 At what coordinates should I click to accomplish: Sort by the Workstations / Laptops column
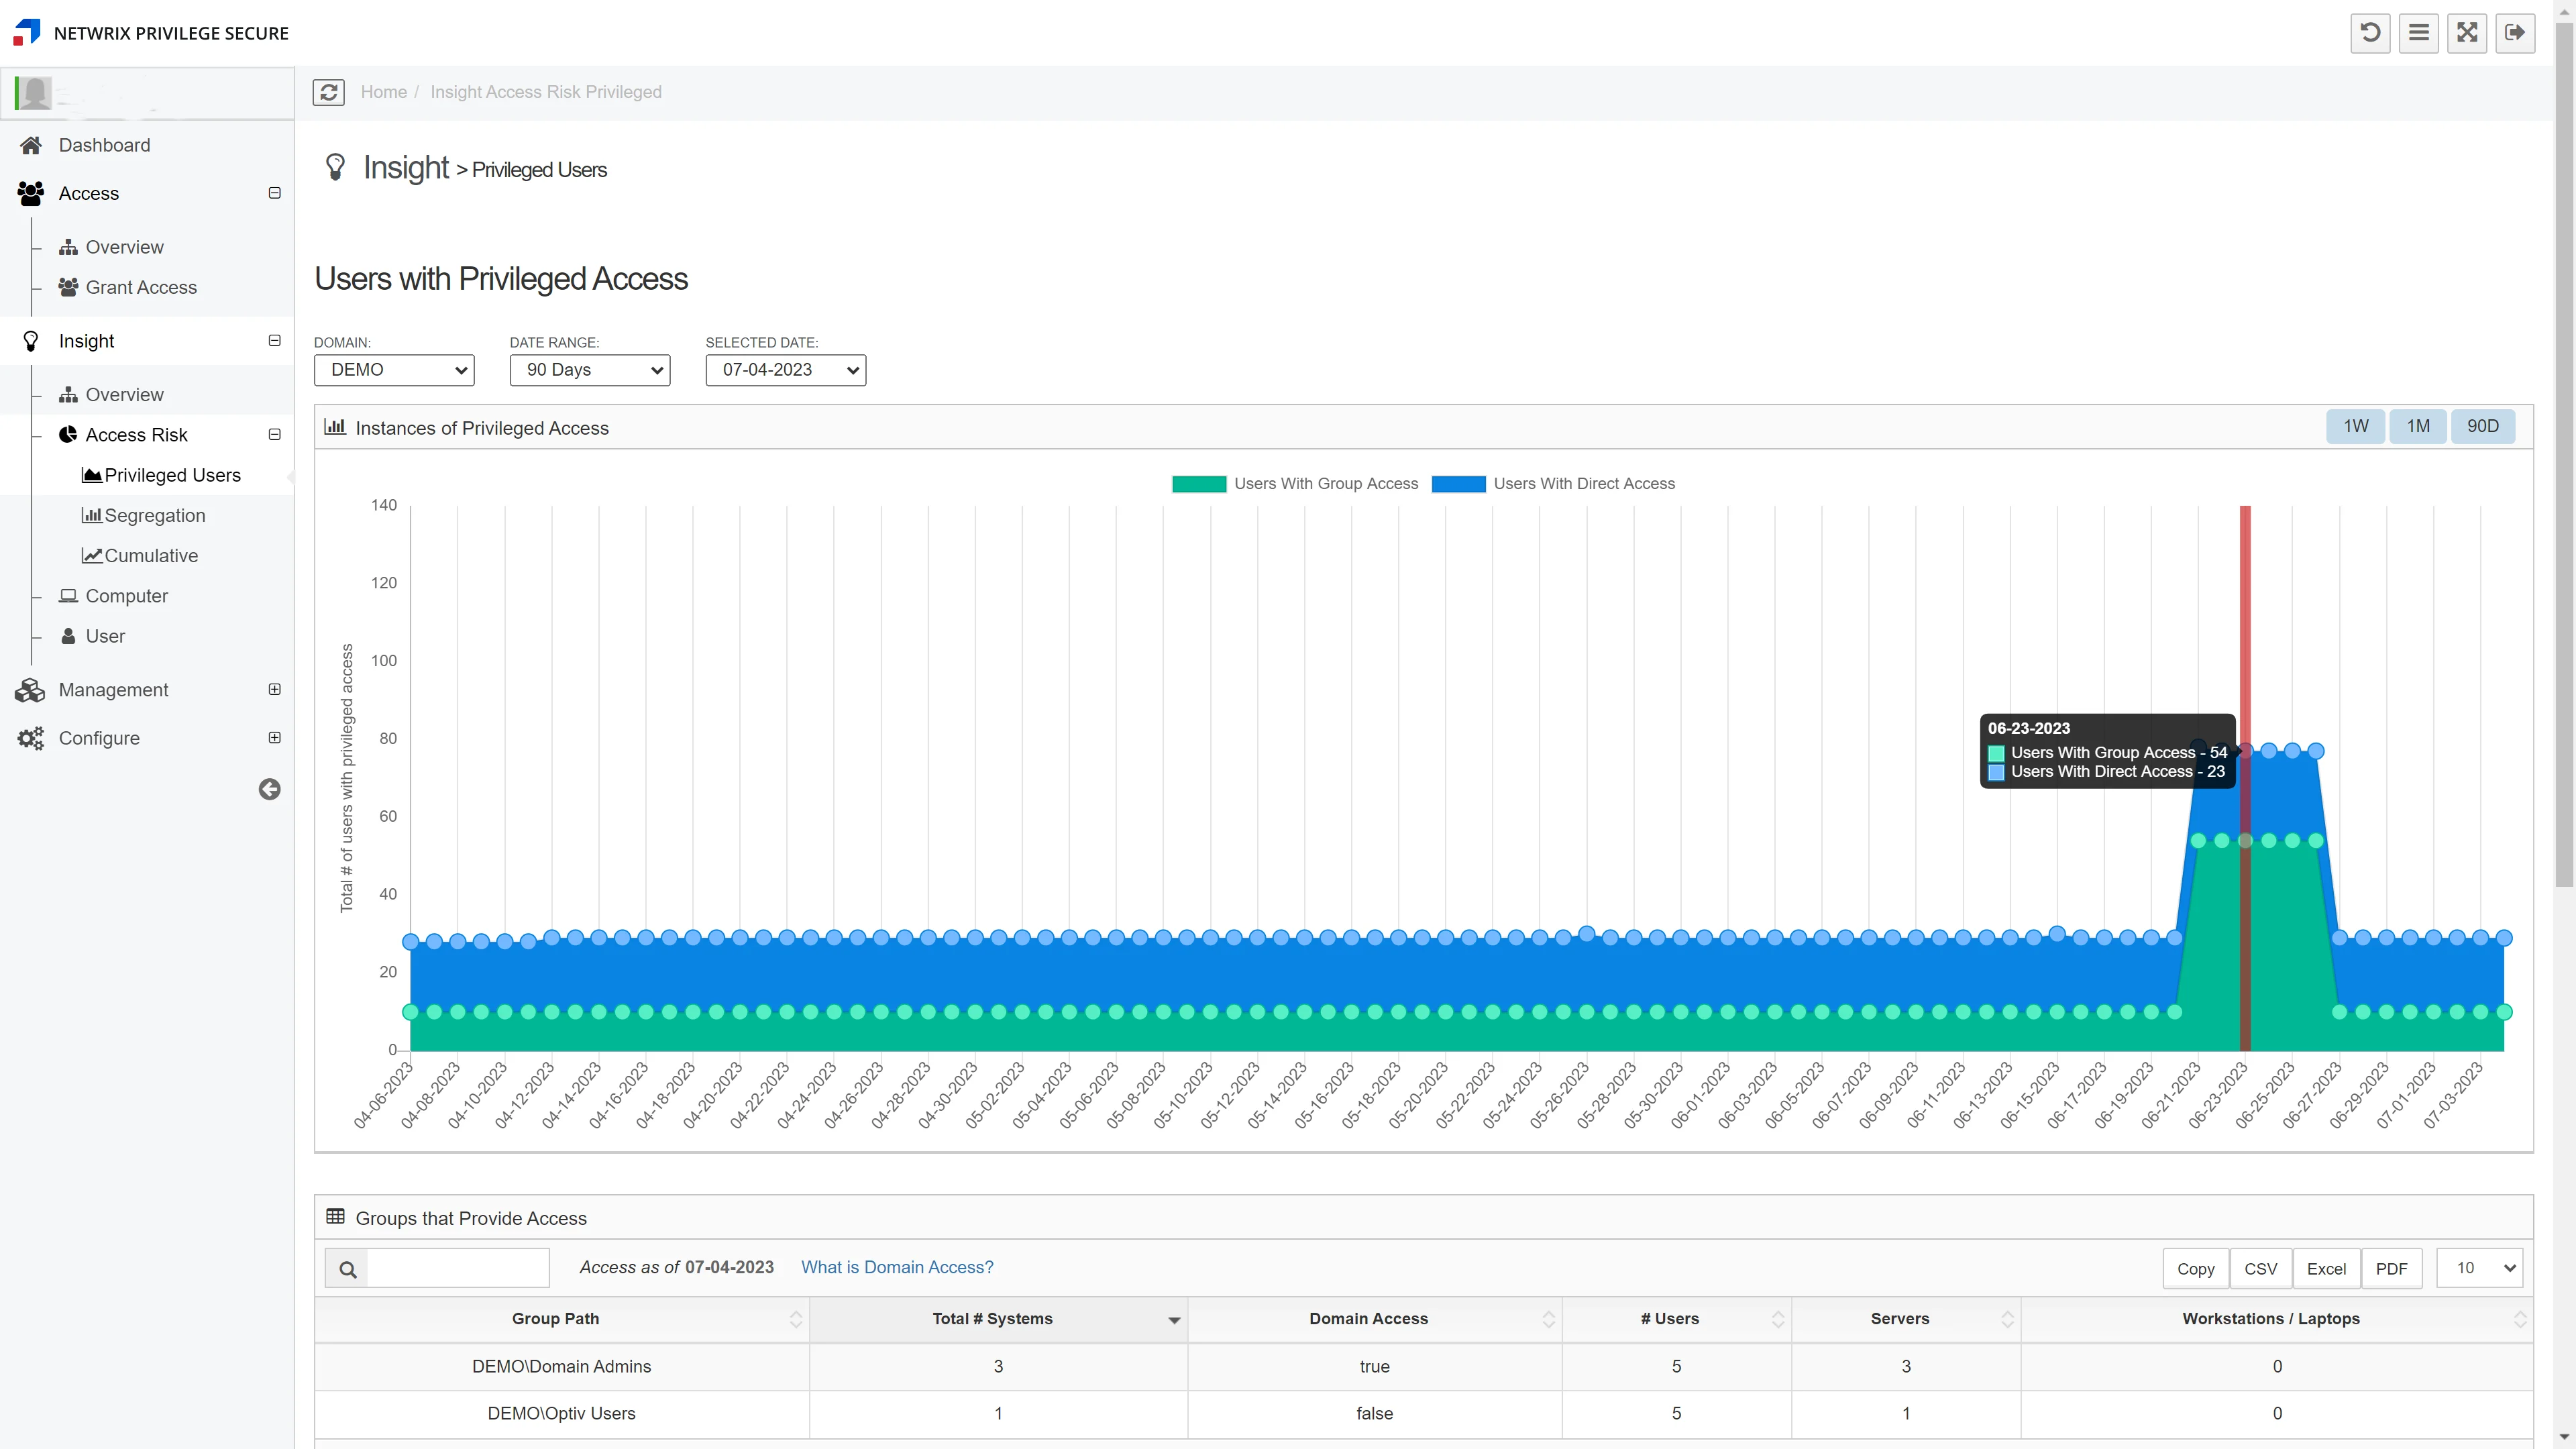2276,1319
